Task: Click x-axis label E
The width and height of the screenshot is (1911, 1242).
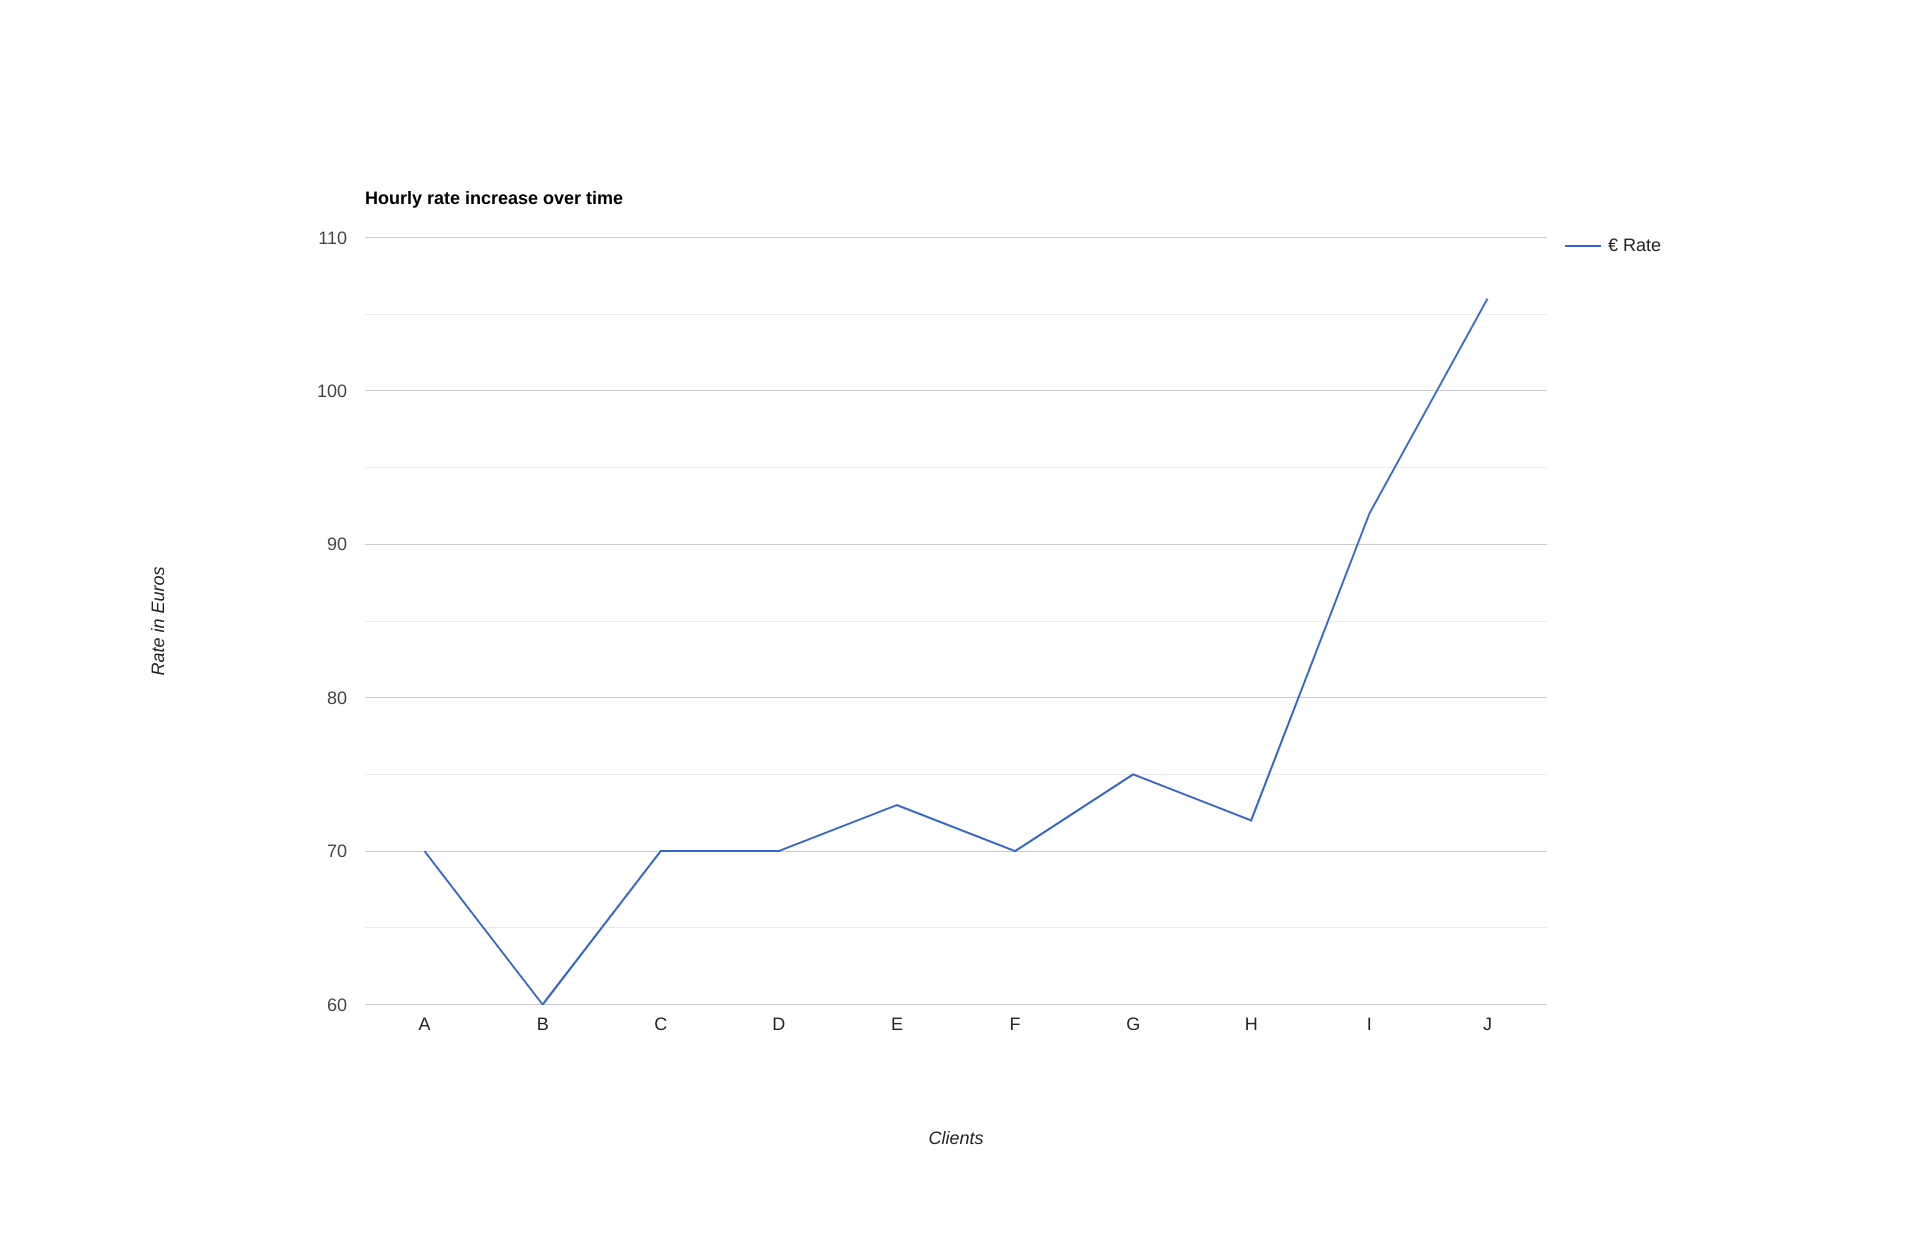Action: click(896, 1024)
